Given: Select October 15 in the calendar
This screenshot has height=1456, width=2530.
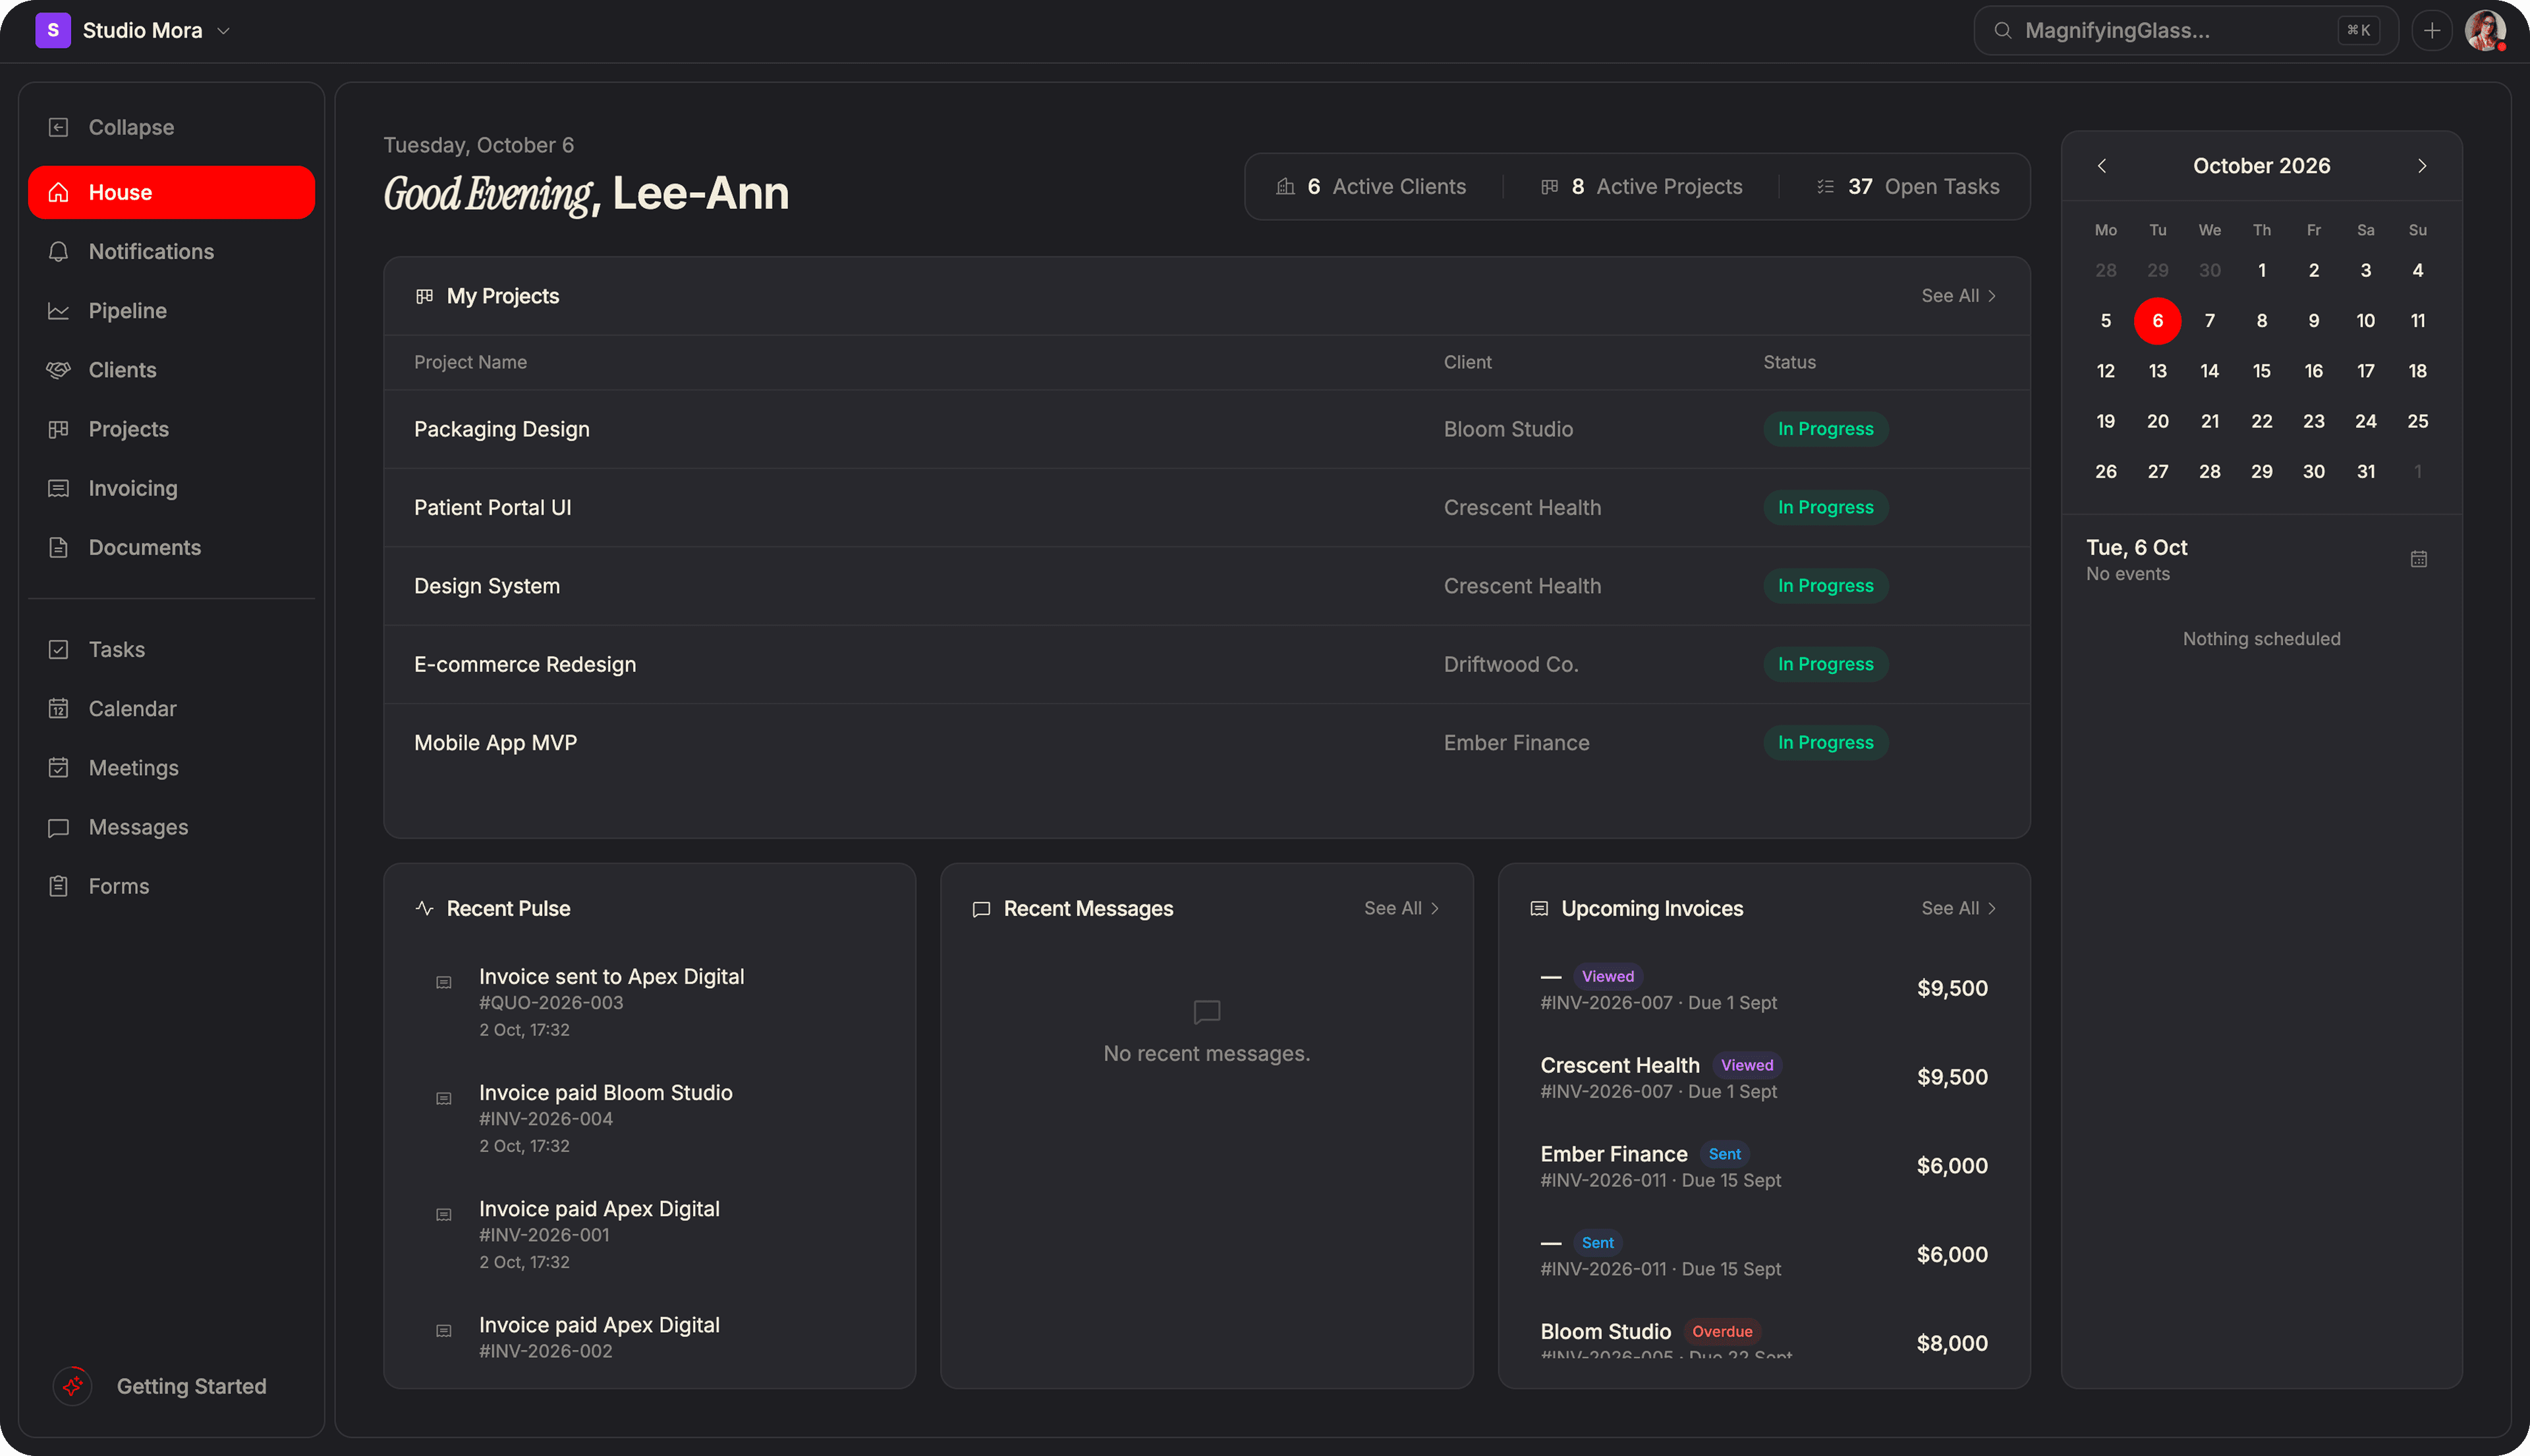Looking at the screenshot, I should pyautogui.click(x=2261, y=371).
